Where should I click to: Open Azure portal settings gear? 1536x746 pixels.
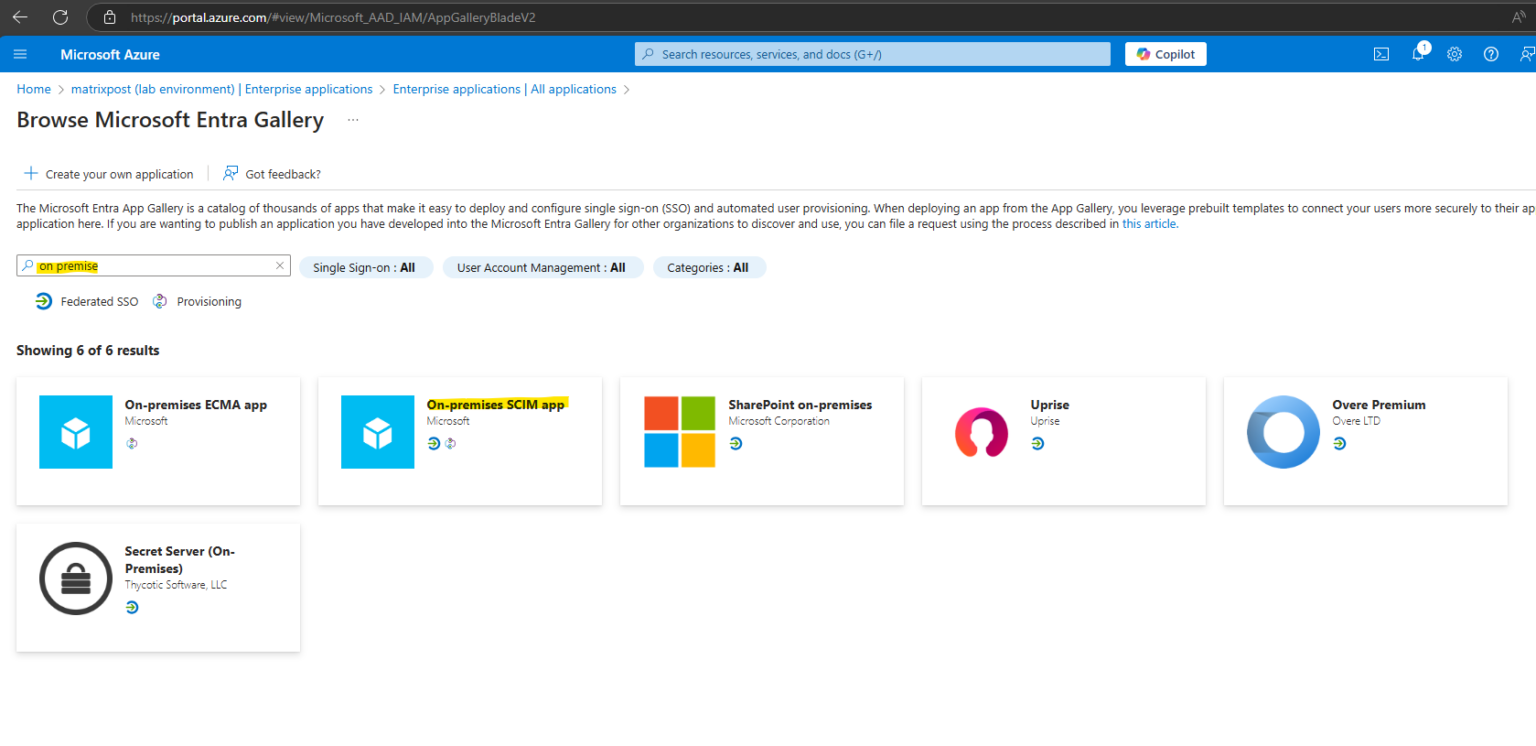pyautogui.click(x=1454, y=54)
